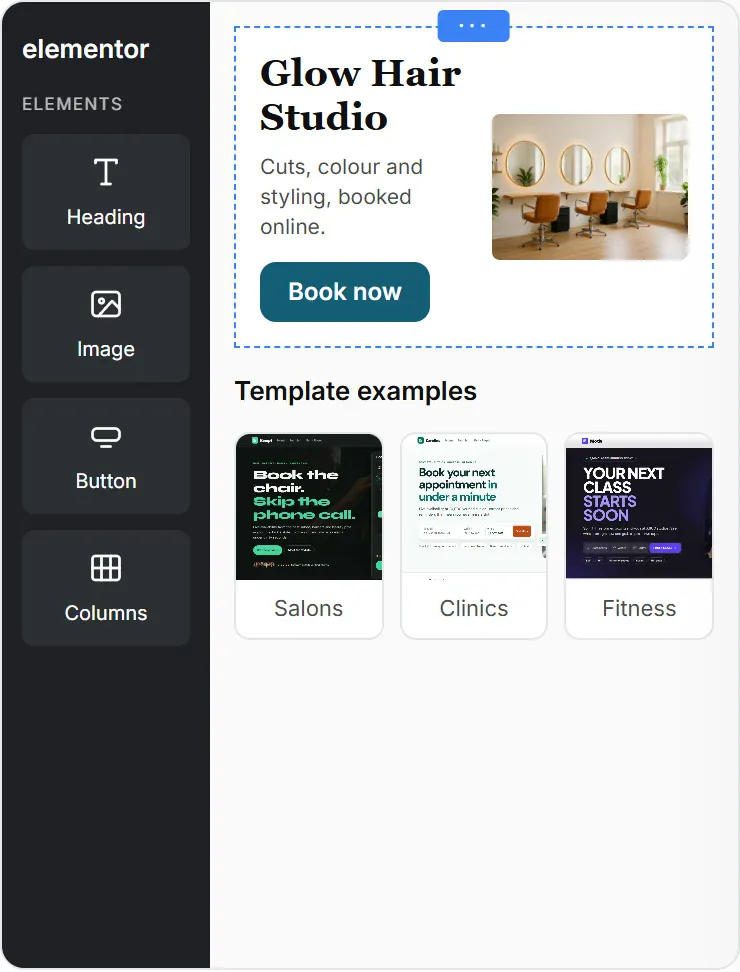Open the section handle with three dots

474,26
